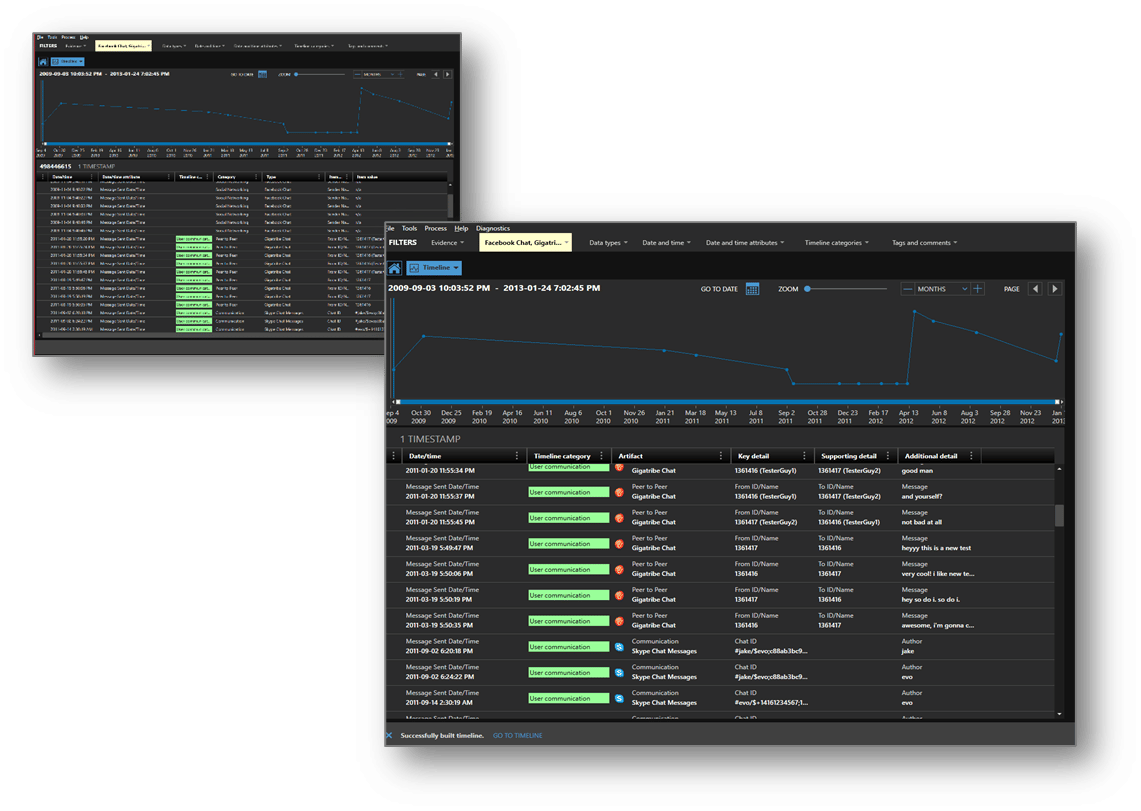Select the row with message 'not bad at all'
1141x811 pixels.
pos(720,518)
